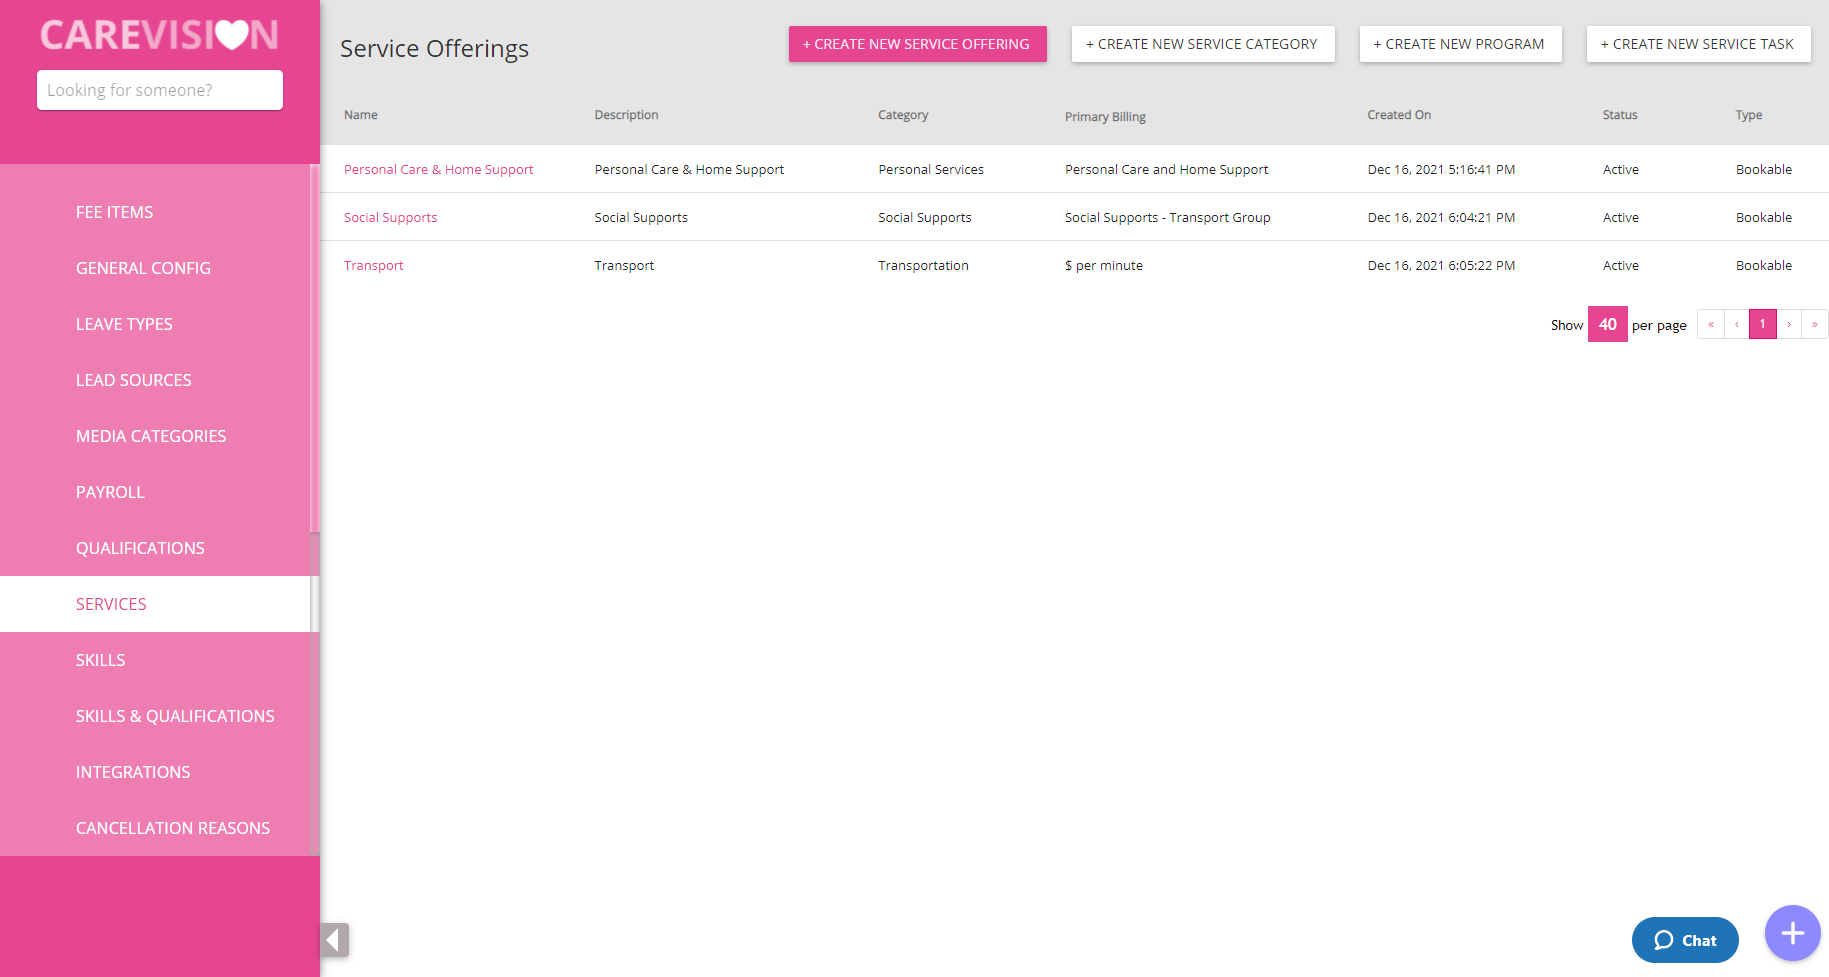1829x977 pixels.
Task: Open the Transport service offering link
Action: [x=374, y=265]
